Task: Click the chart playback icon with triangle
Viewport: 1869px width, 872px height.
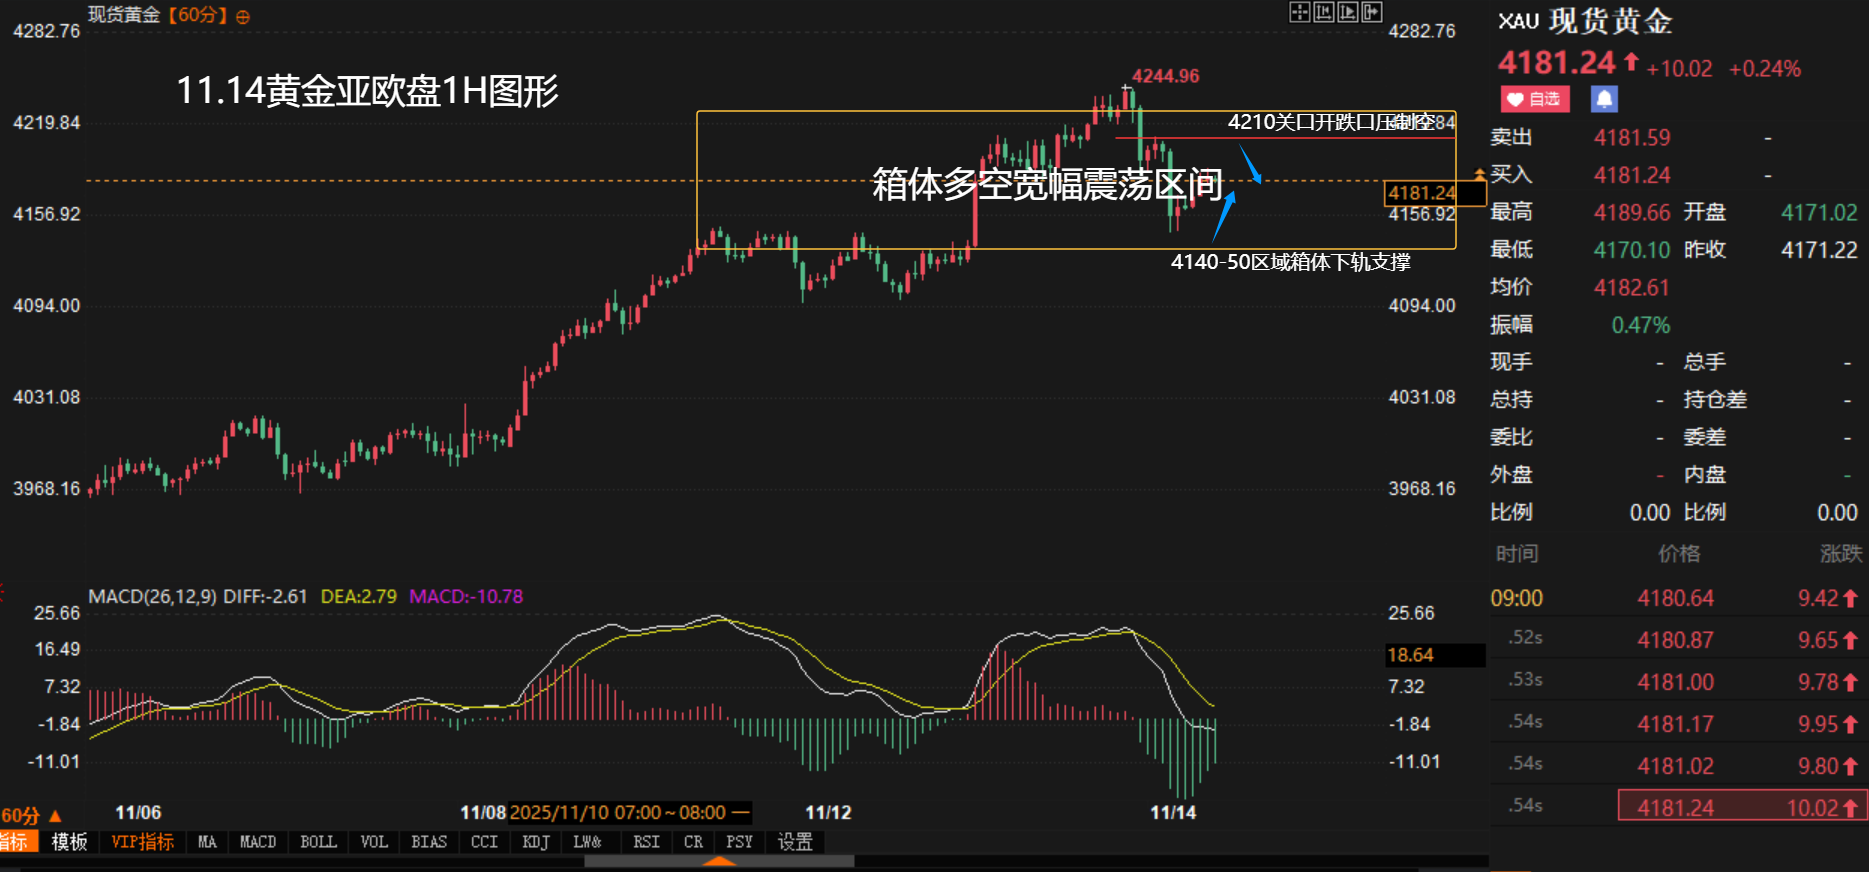Action: pyautogui.click(x=1347, y=12)
